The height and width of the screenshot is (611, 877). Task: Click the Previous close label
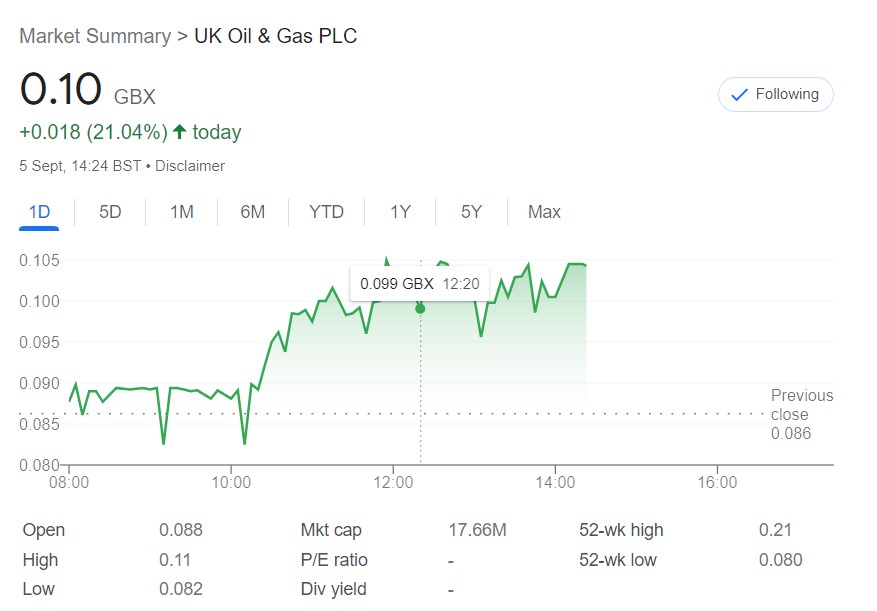point(801,405)
